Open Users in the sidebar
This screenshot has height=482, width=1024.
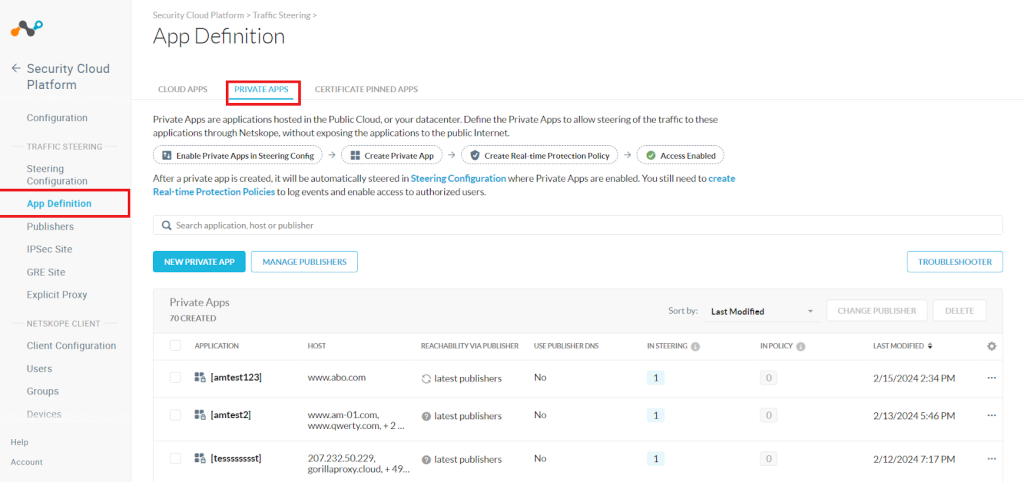(x=39, y=368)
